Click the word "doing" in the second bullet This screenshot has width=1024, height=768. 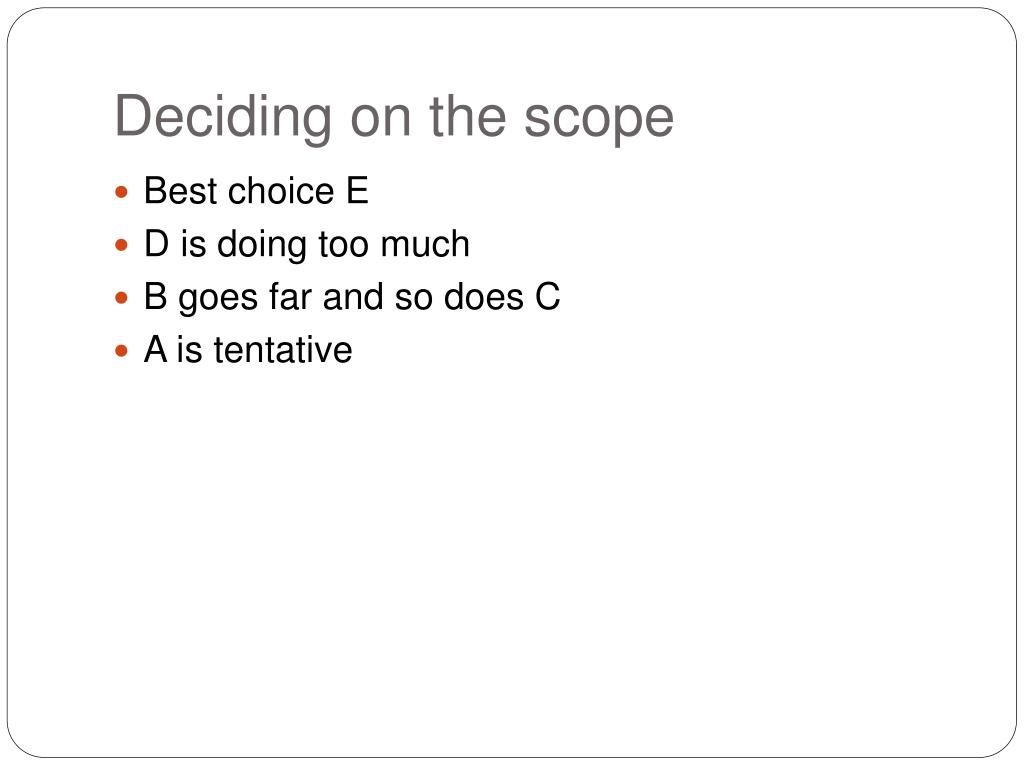pos(262,246)
